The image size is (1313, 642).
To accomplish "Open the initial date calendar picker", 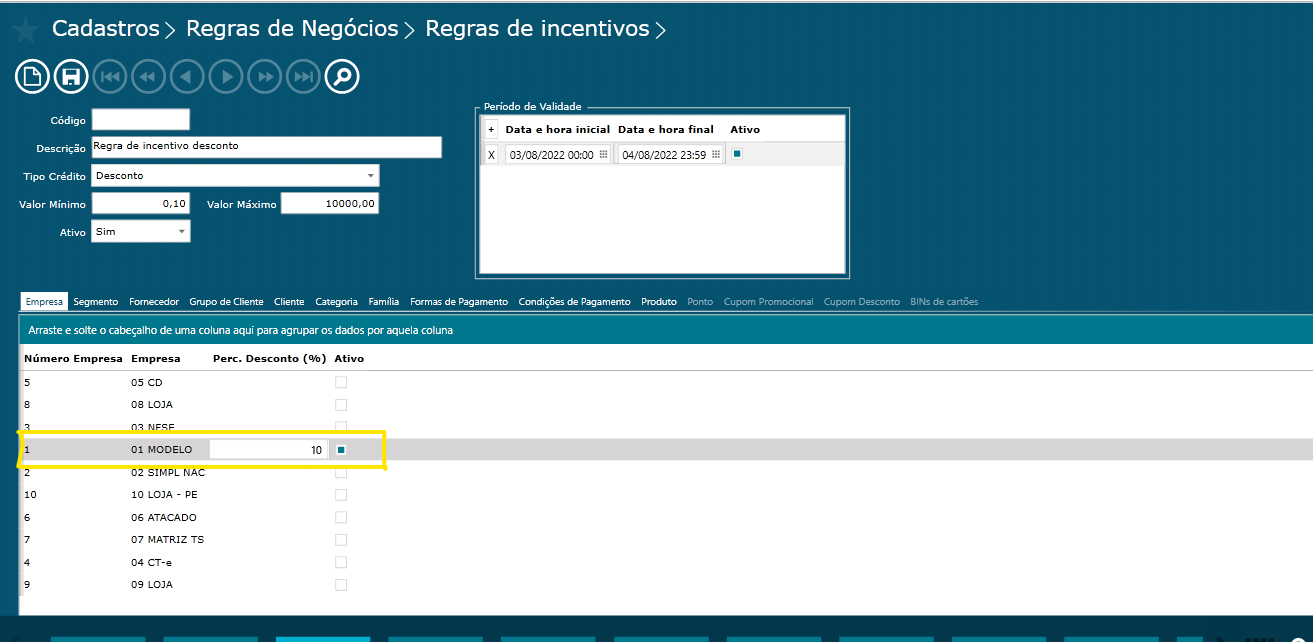I will 605,154.
